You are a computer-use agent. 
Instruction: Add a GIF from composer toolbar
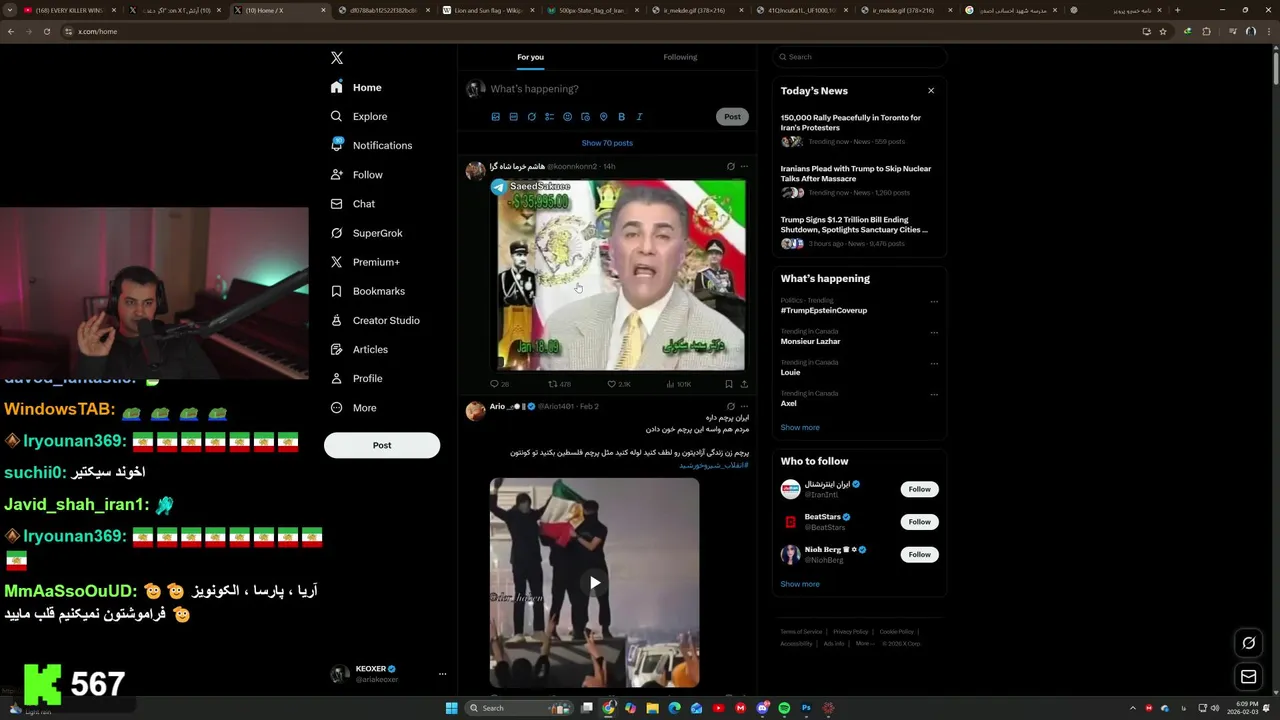tap(513, 117)
